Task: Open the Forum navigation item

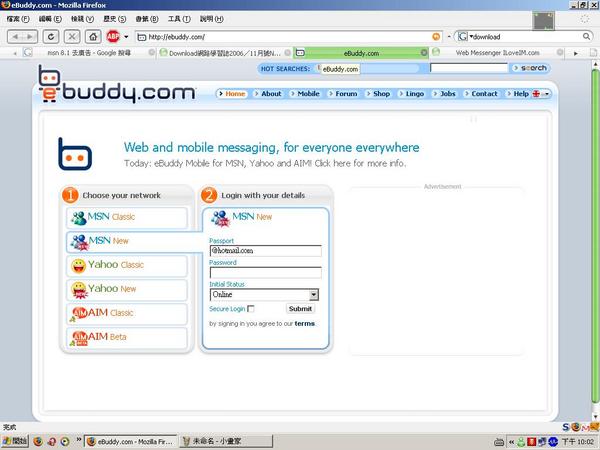Action: (x=342, y=94)
